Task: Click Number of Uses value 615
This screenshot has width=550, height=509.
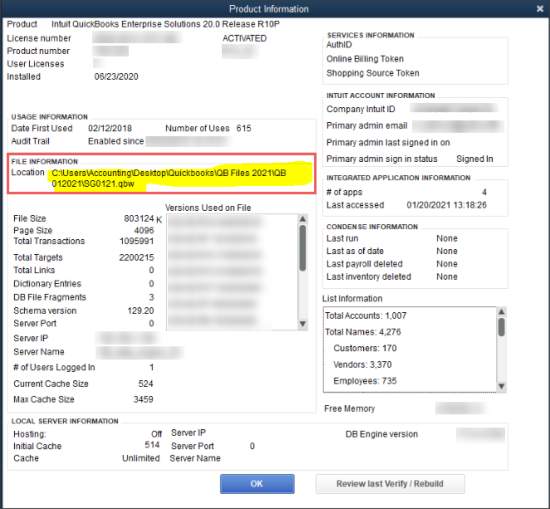Action: pyautogui.click(x=244, y=128)
